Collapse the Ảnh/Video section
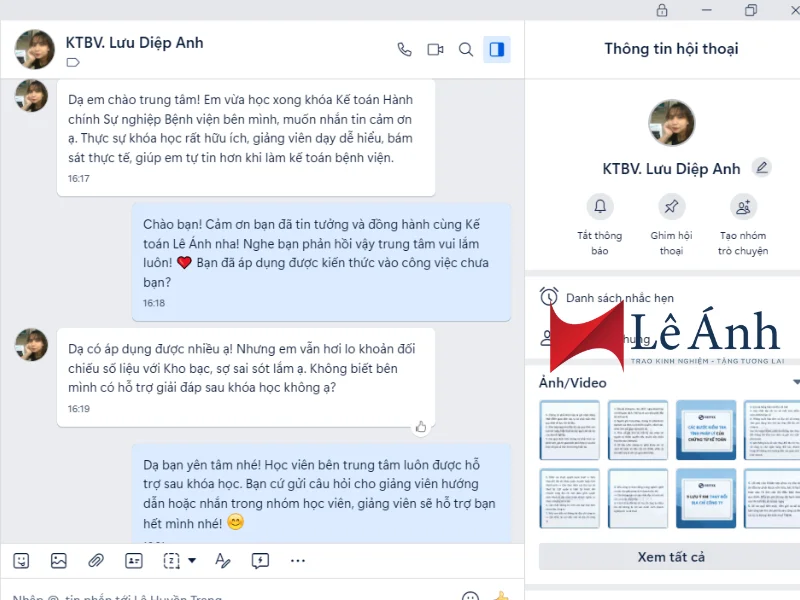Screen dimensions: 800x600 tap(796, 382)
